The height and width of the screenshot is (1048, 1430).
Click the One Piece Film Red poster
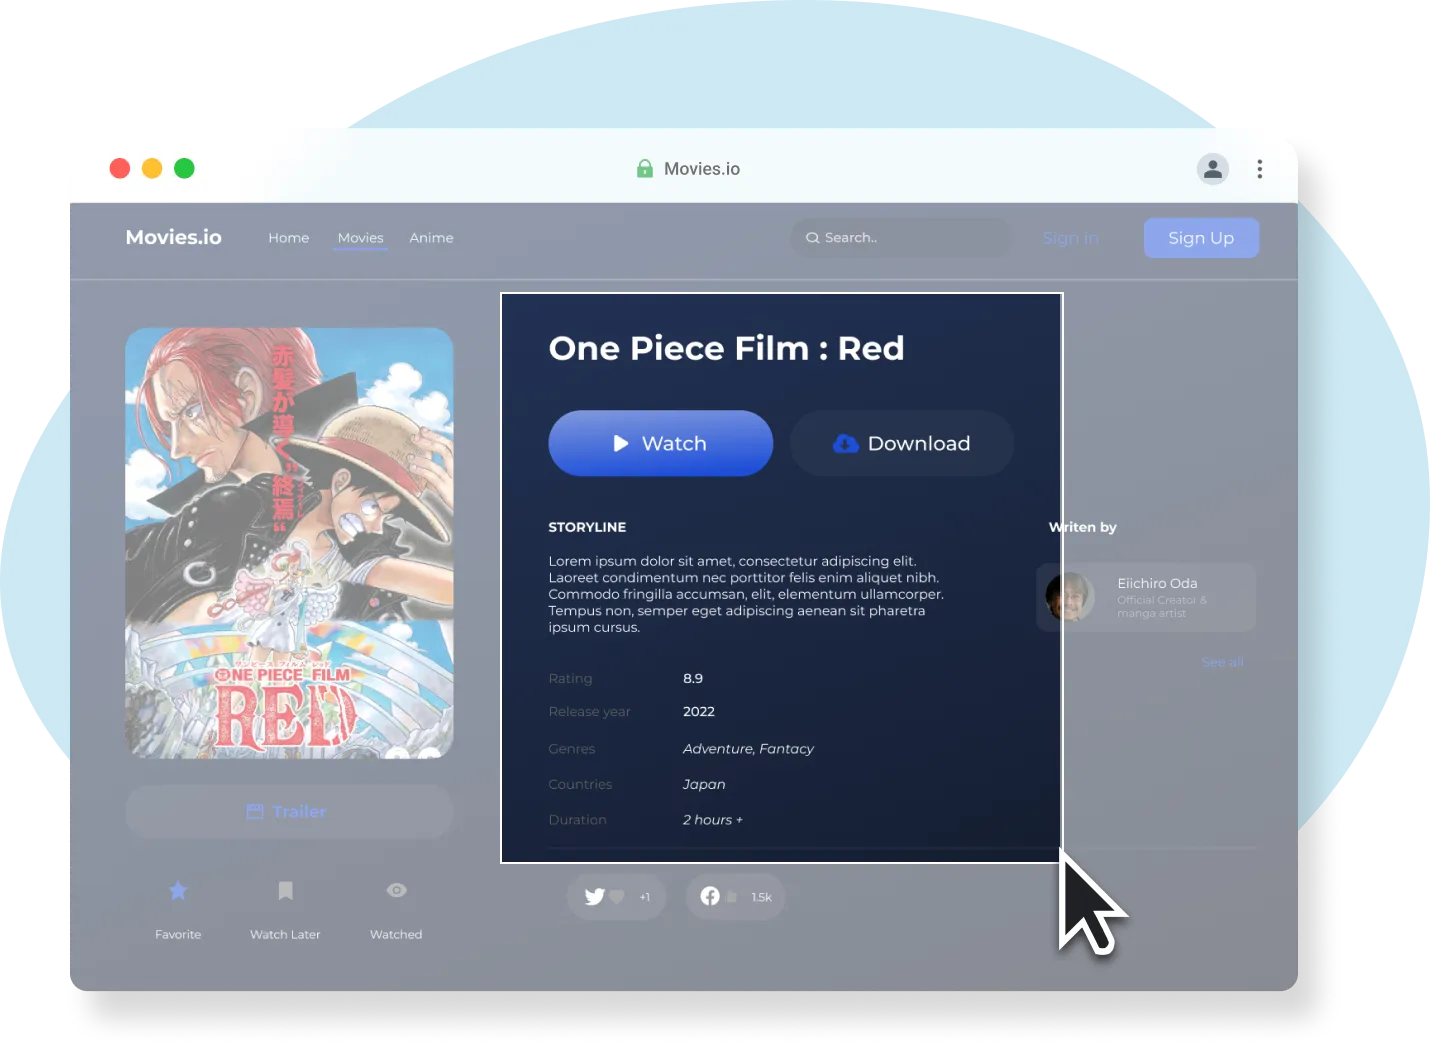click(x=289, y=543)
